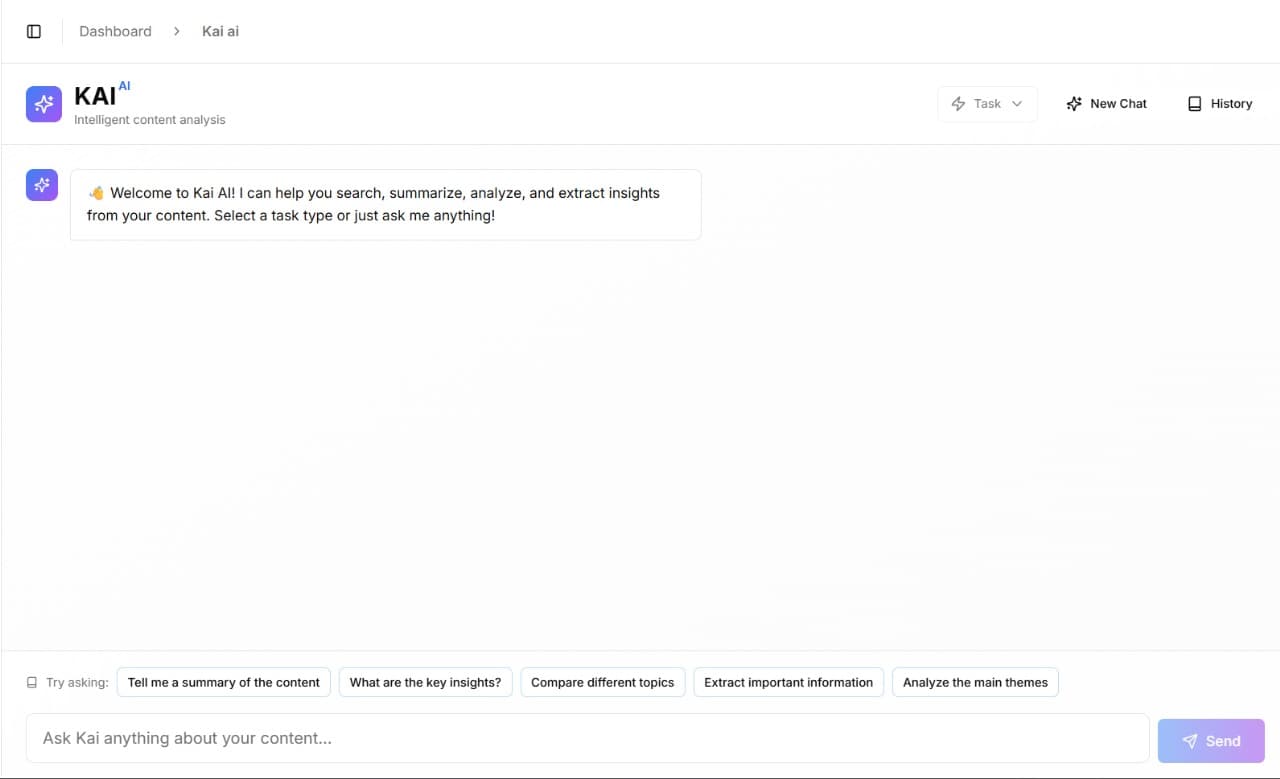This screenshot has height=779, width=1280.
Task: Toggle the sidebar panel icon
Action: tap(34, 31)
